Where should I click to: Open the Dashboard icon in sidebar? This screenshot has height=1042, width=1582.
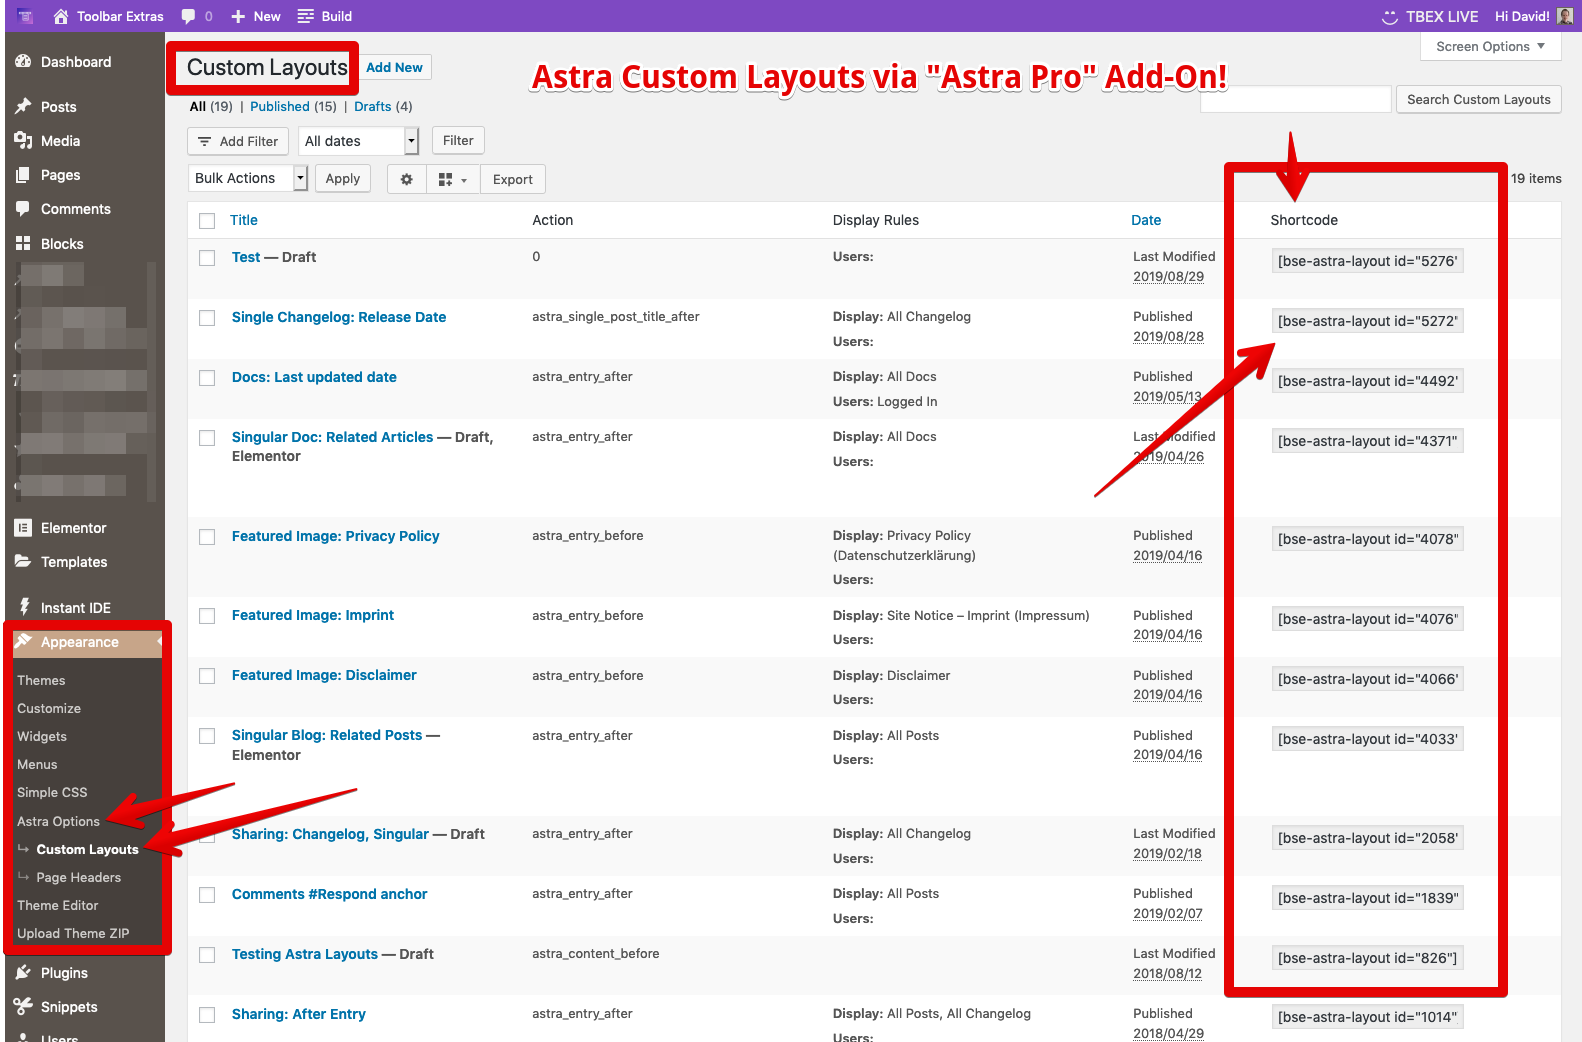pyautogui.click(x=23, y=62)
